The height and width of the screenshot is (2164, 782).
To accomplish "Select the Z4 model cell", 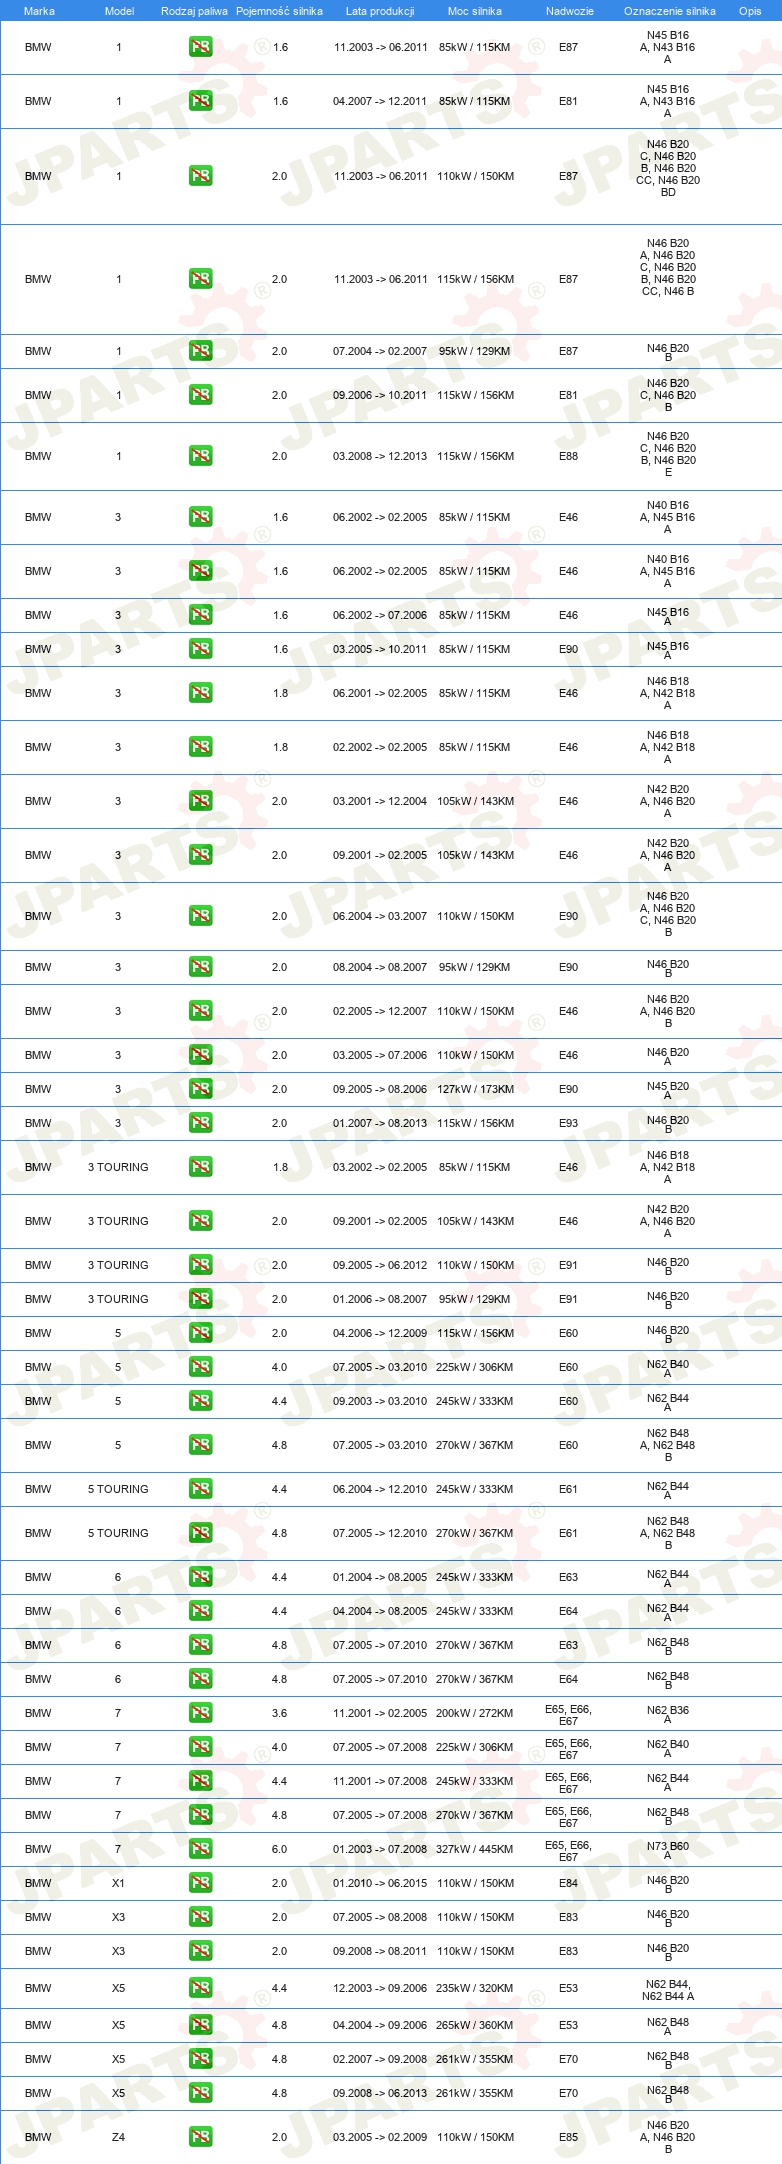I will pos(118,2137).
